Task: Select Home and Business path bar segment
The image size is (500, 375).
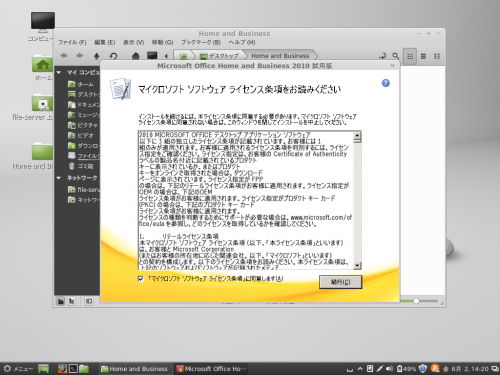Action: [x=280, y=56]
